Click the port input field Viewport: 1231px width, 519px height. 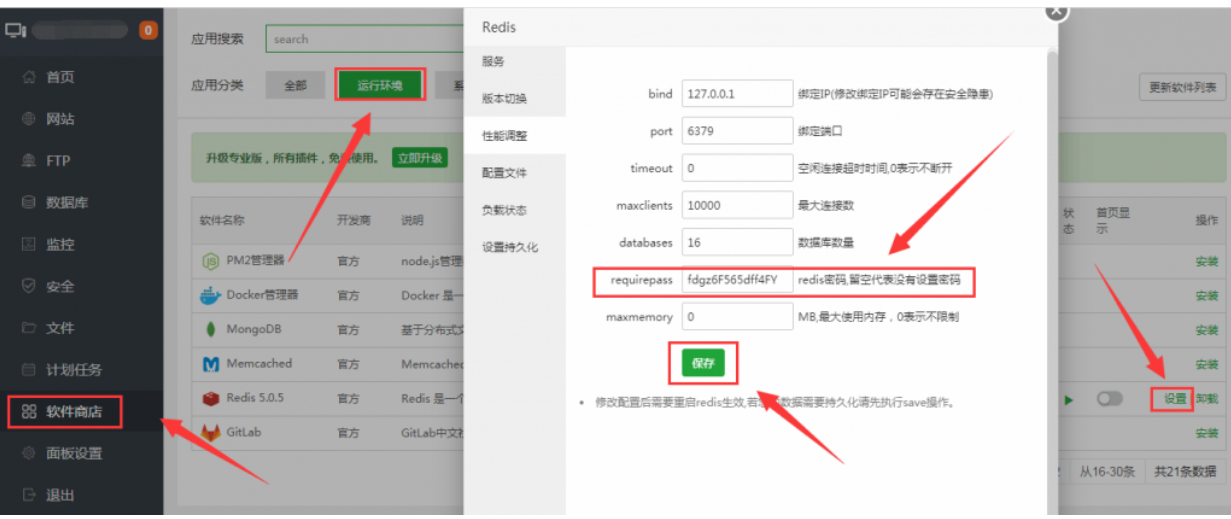coord(737,131)
